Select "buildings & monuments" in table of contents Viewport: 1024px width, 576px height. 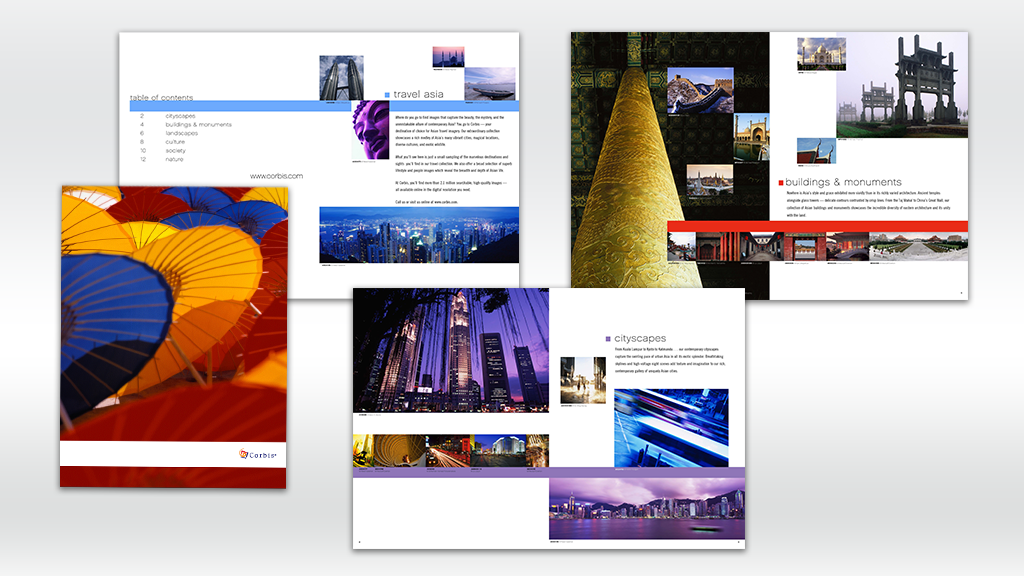[x=198, y=124]
